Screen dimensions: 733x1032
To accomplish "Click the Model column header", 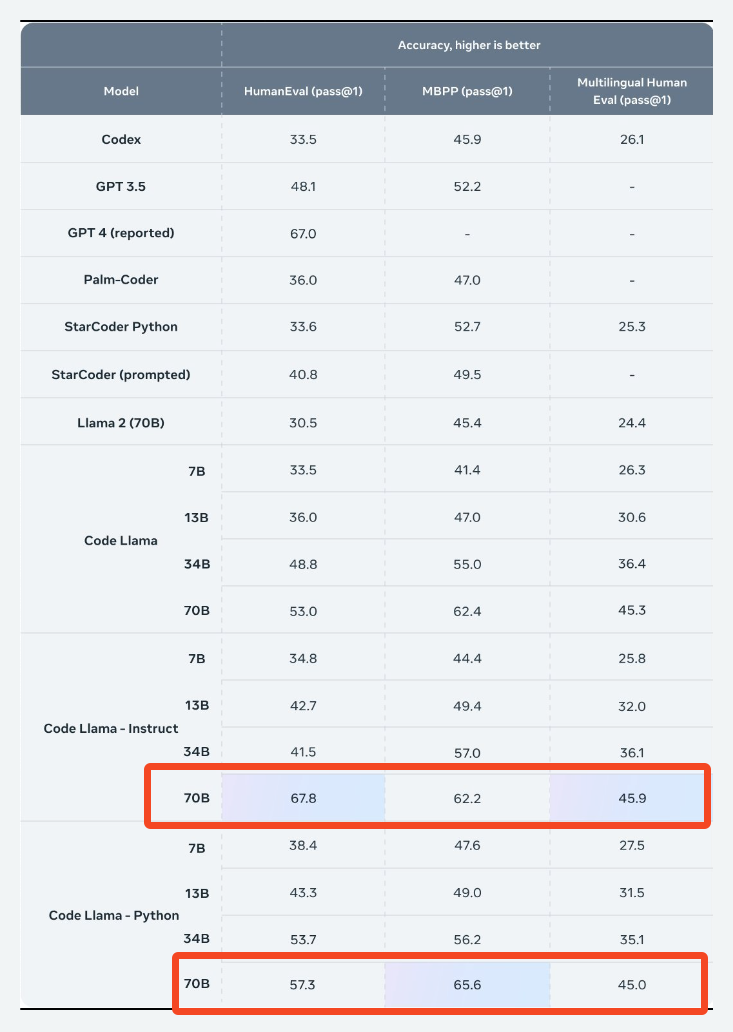I will pos(121,91).
